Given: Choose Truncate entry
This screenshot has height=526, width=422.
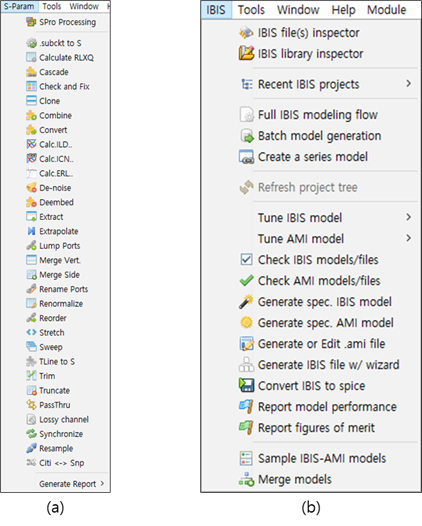Looking at the screenshot, I should click(55, 390).
